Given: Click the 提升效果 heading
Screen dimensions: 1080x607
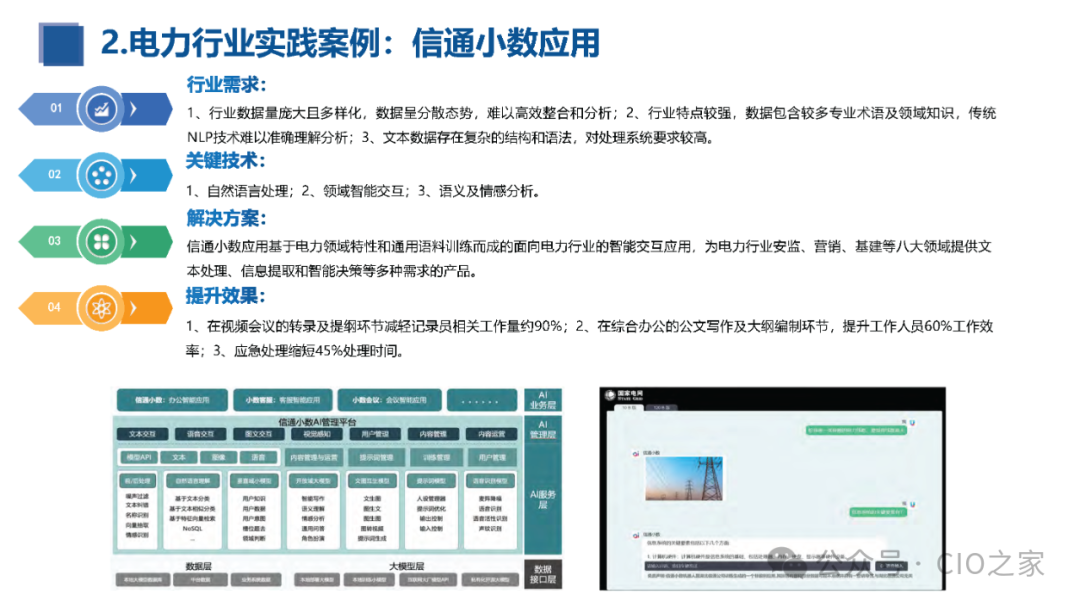Looking at the screenshot, I should tap(226, 296).
